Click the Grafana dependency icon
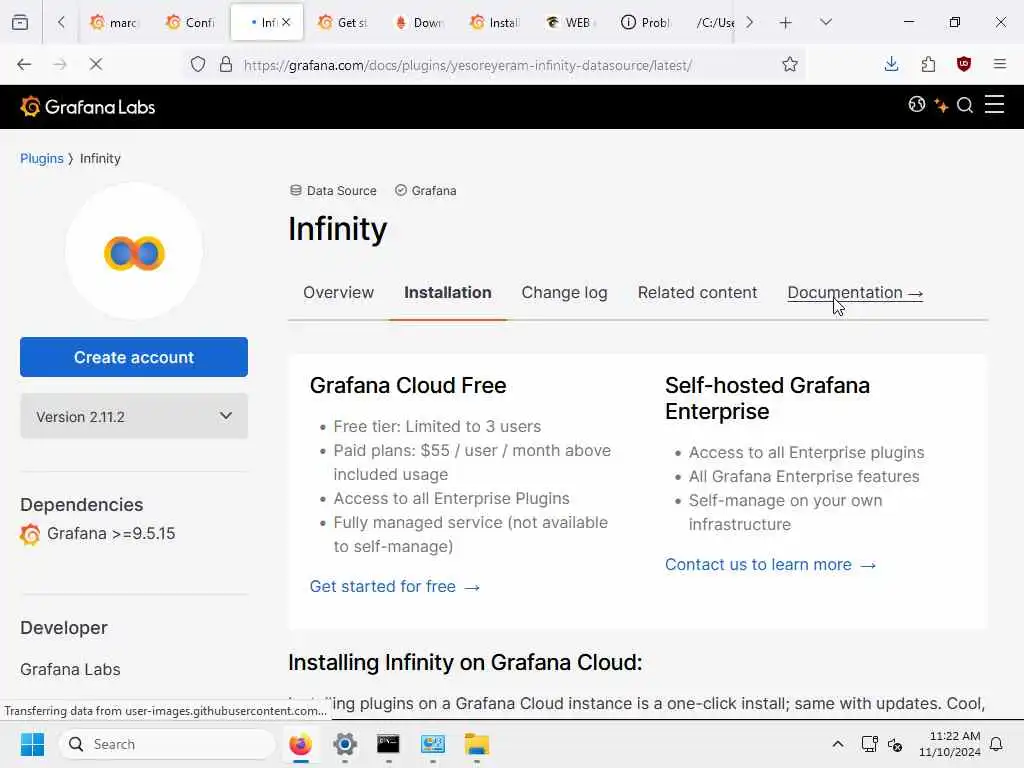 pos(30,534)
